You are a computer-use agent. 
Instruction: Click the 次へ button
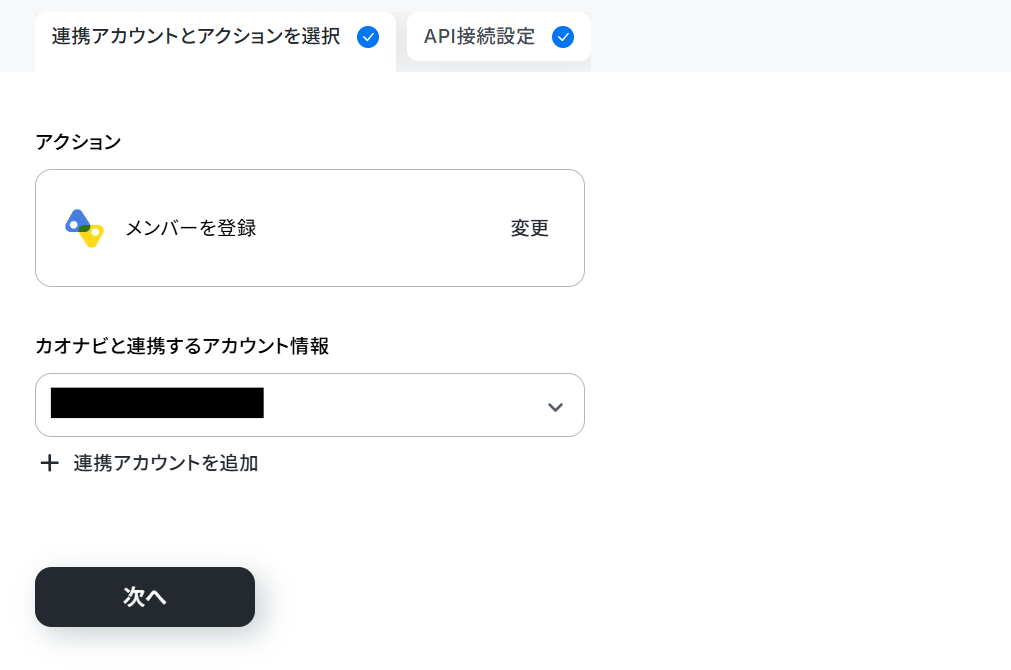145,597
